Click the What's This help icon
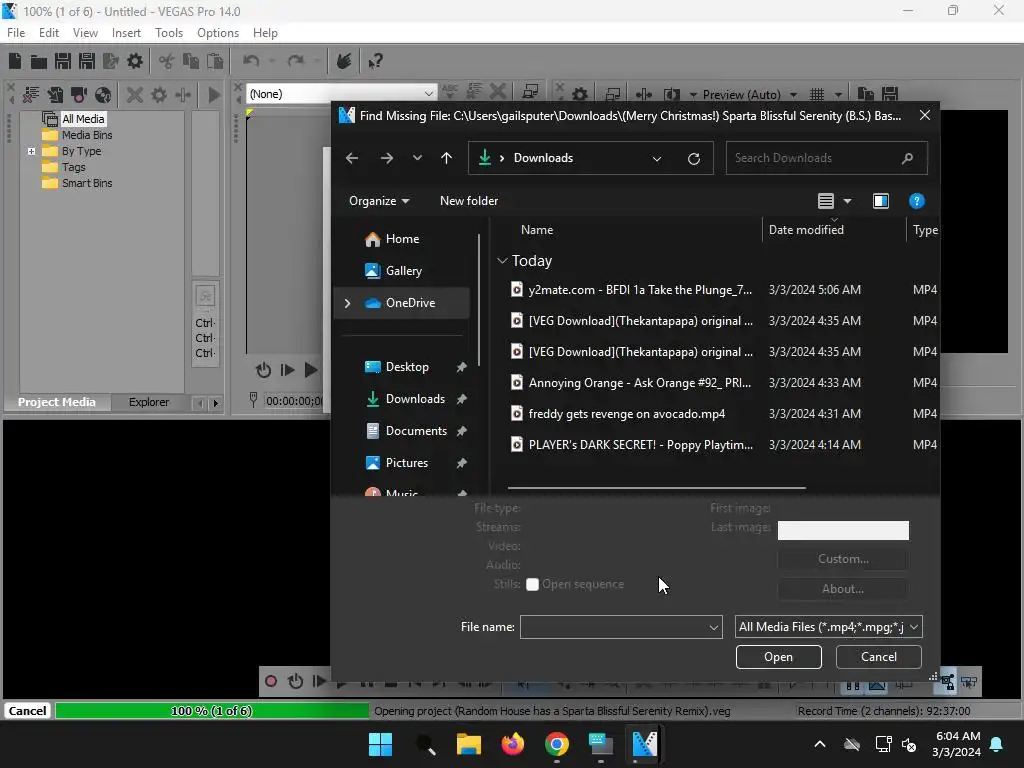This screenshot has height=768, width=1024. click(375, 61)
